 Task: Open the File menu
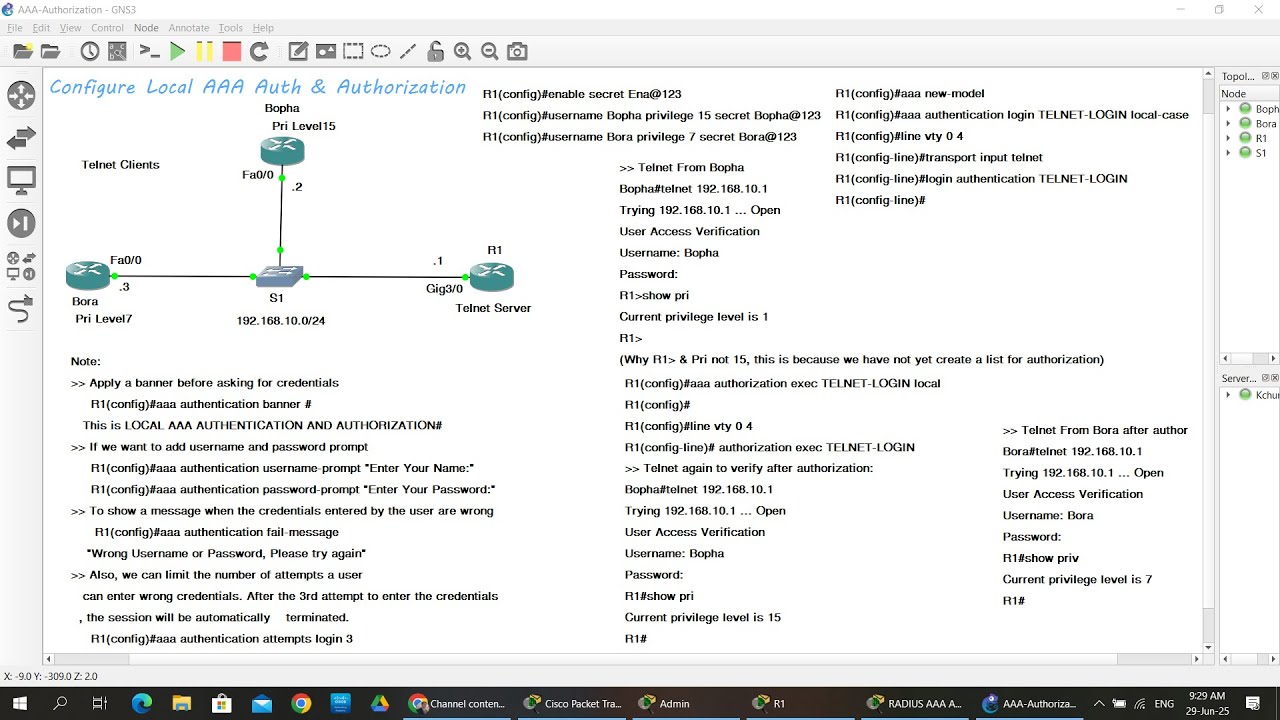[14, 28]
